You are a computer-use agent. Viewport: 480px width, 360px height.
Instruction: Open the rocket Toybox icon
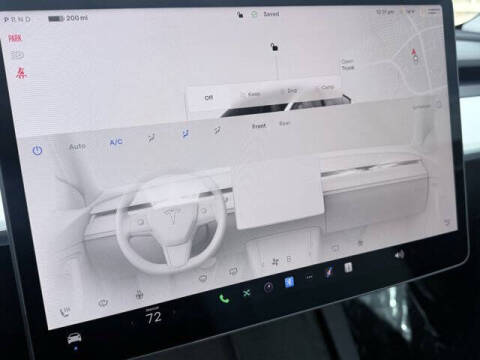[329, 273]
